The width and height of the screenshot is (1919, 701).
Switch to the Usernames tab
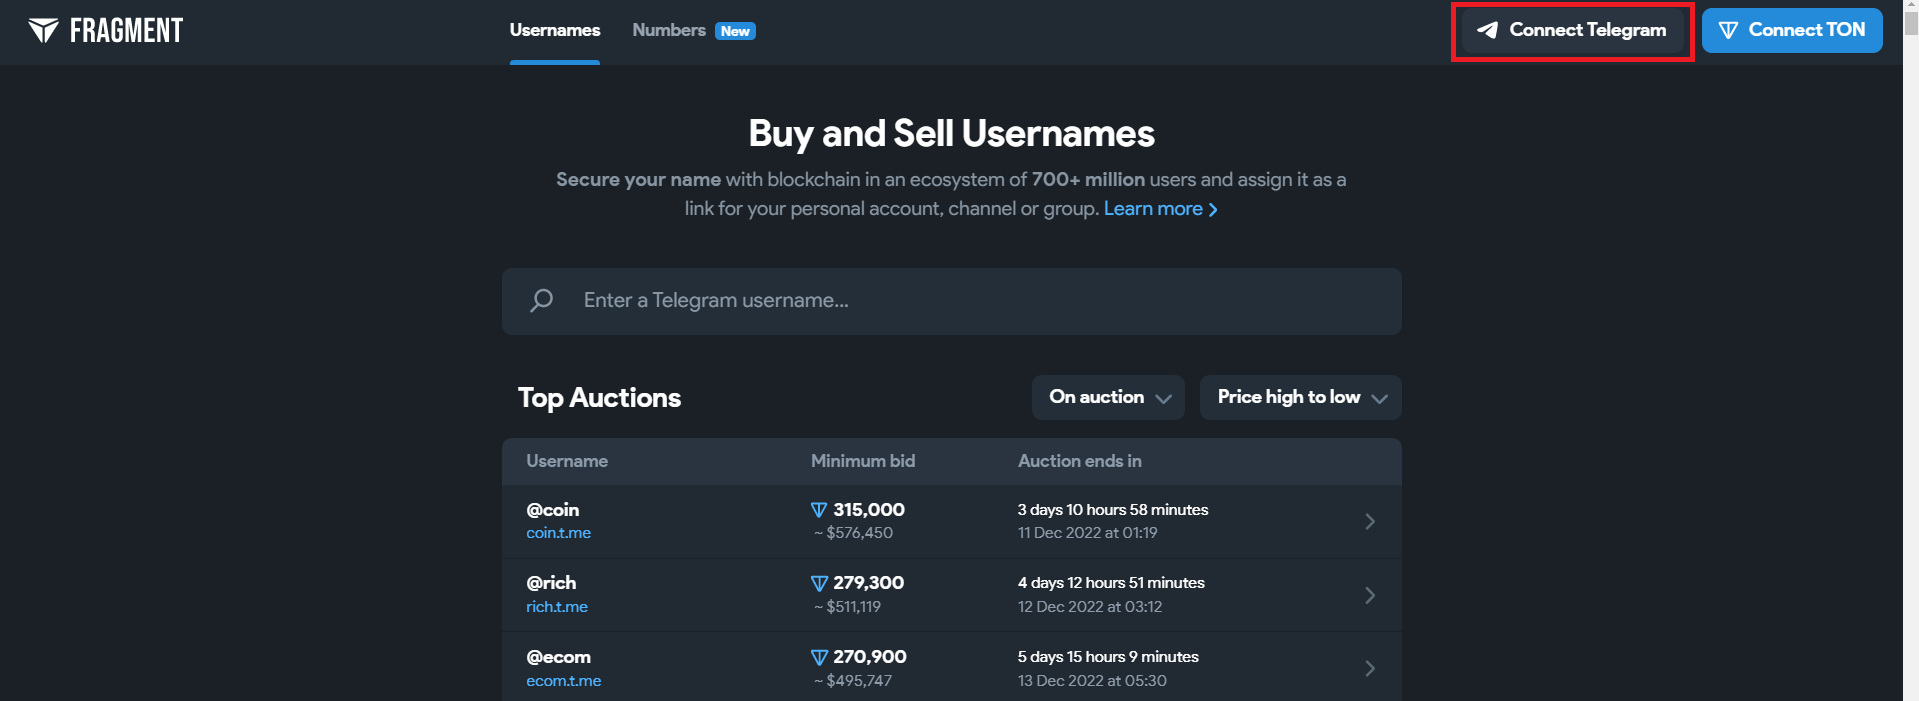point(555,30)
